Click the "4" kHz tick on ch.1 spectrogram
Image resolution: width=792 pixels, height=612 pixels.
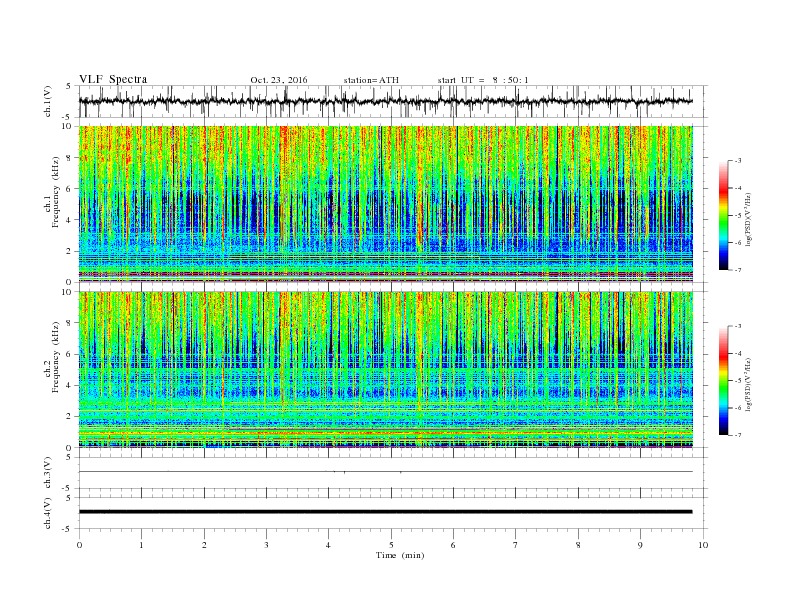pos(69,220)
